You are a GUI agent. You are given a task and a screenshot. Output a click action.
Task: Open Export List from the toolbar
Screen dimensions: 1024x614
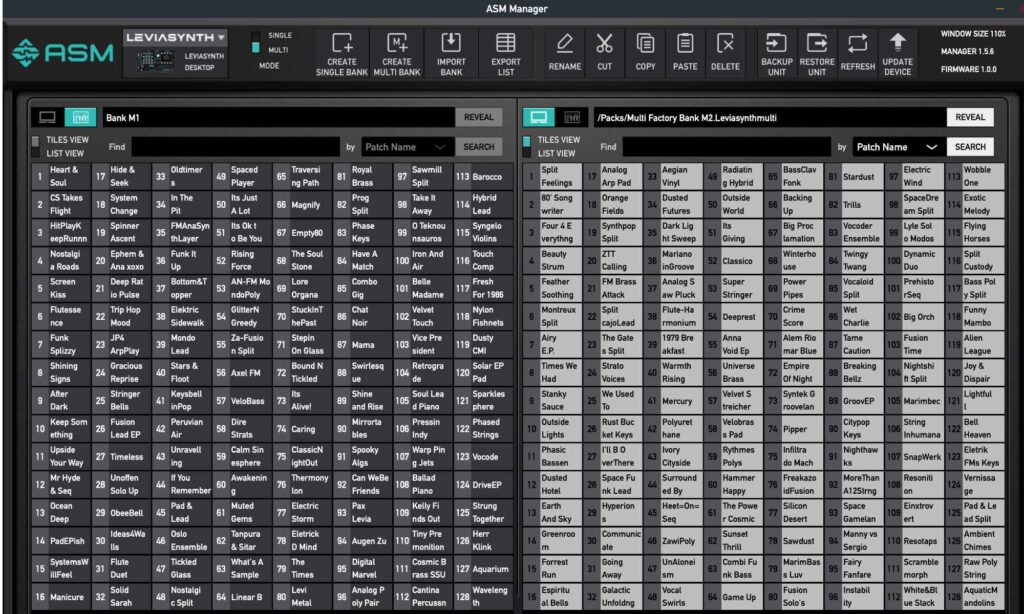506,43
